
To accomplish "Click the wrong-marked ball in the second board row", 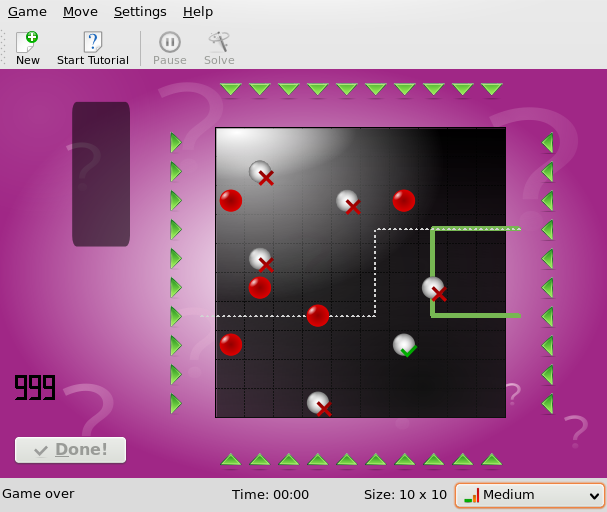I will coord(261,172).
